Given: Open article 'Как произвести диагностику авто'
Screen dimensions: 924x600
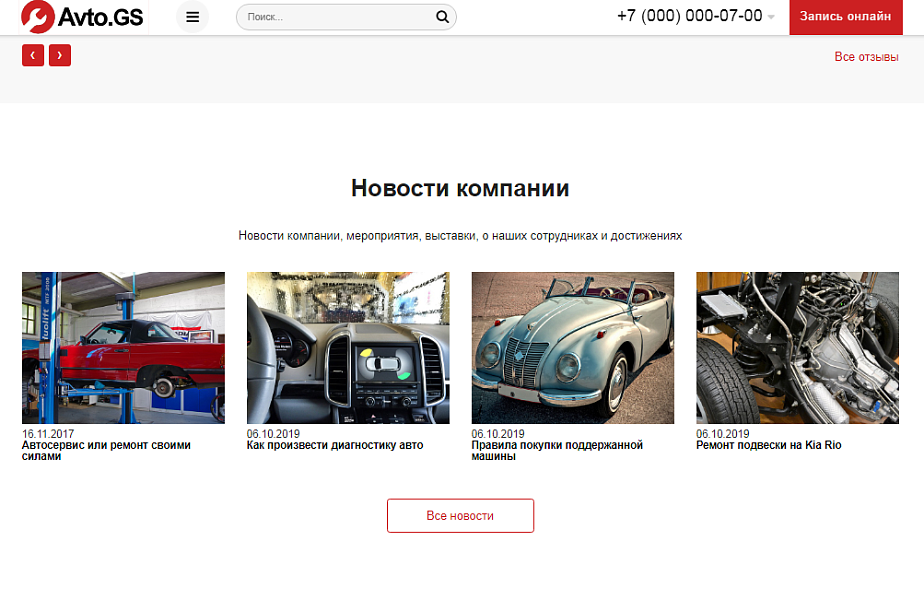Looking at the screenshot, I should pyautogui.click(x=335, y=445).
